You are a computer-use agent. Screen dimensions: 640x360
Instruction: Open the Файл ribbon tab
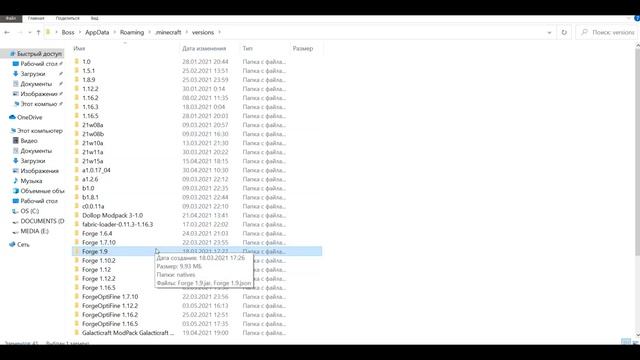coord(11,18)
